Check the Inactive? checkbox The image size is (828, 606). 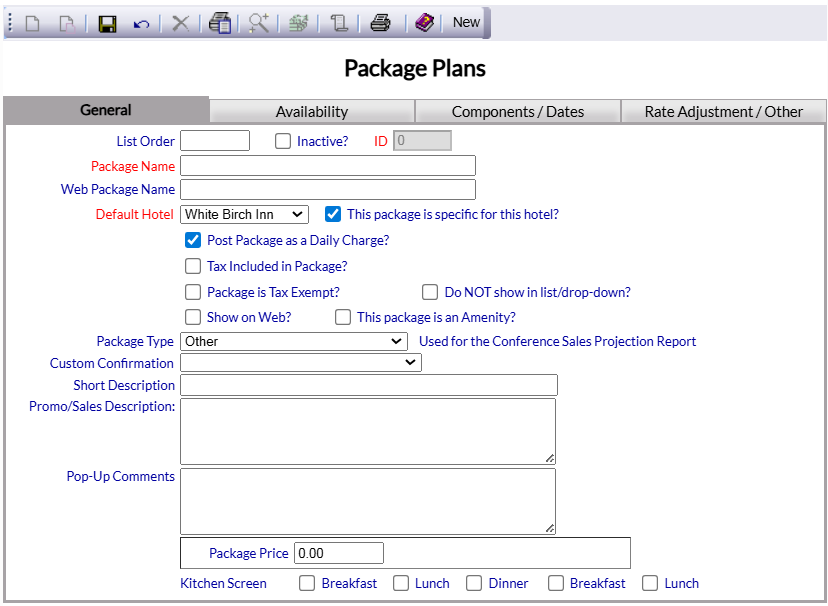(283, 142)
